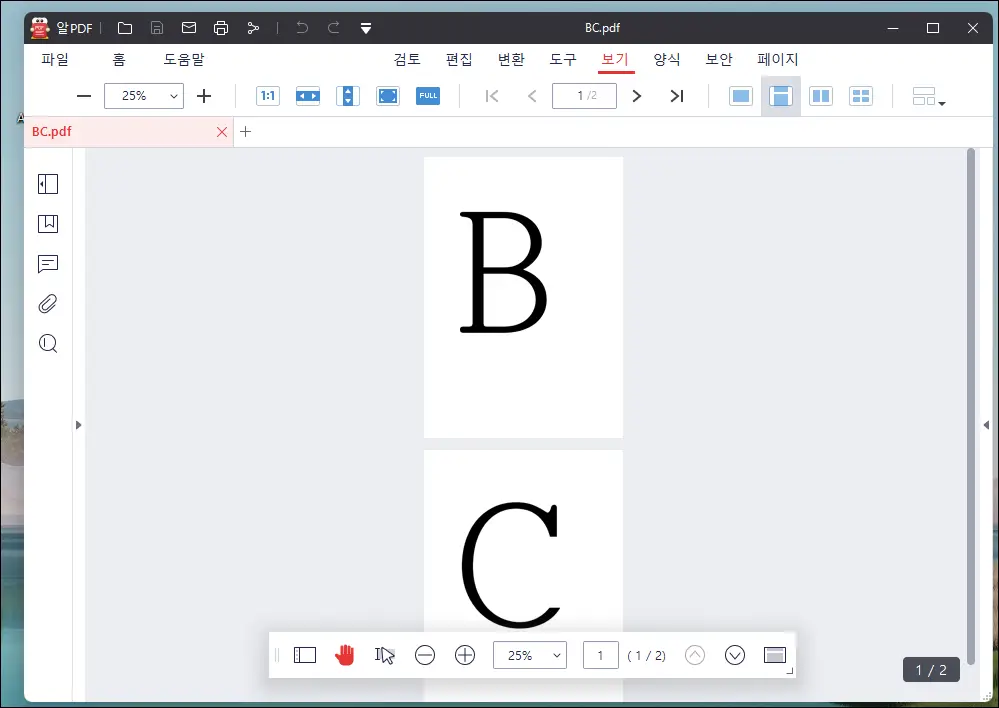999x708 pixels.
Task: Switch to the 편집 ribbon tab
Action: pos(459,59)
